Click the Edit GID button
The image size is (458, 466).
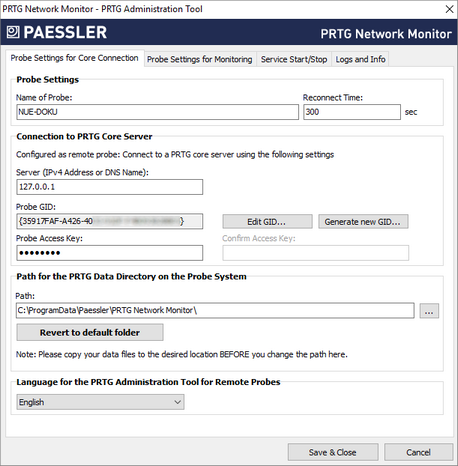click(267, 222)
